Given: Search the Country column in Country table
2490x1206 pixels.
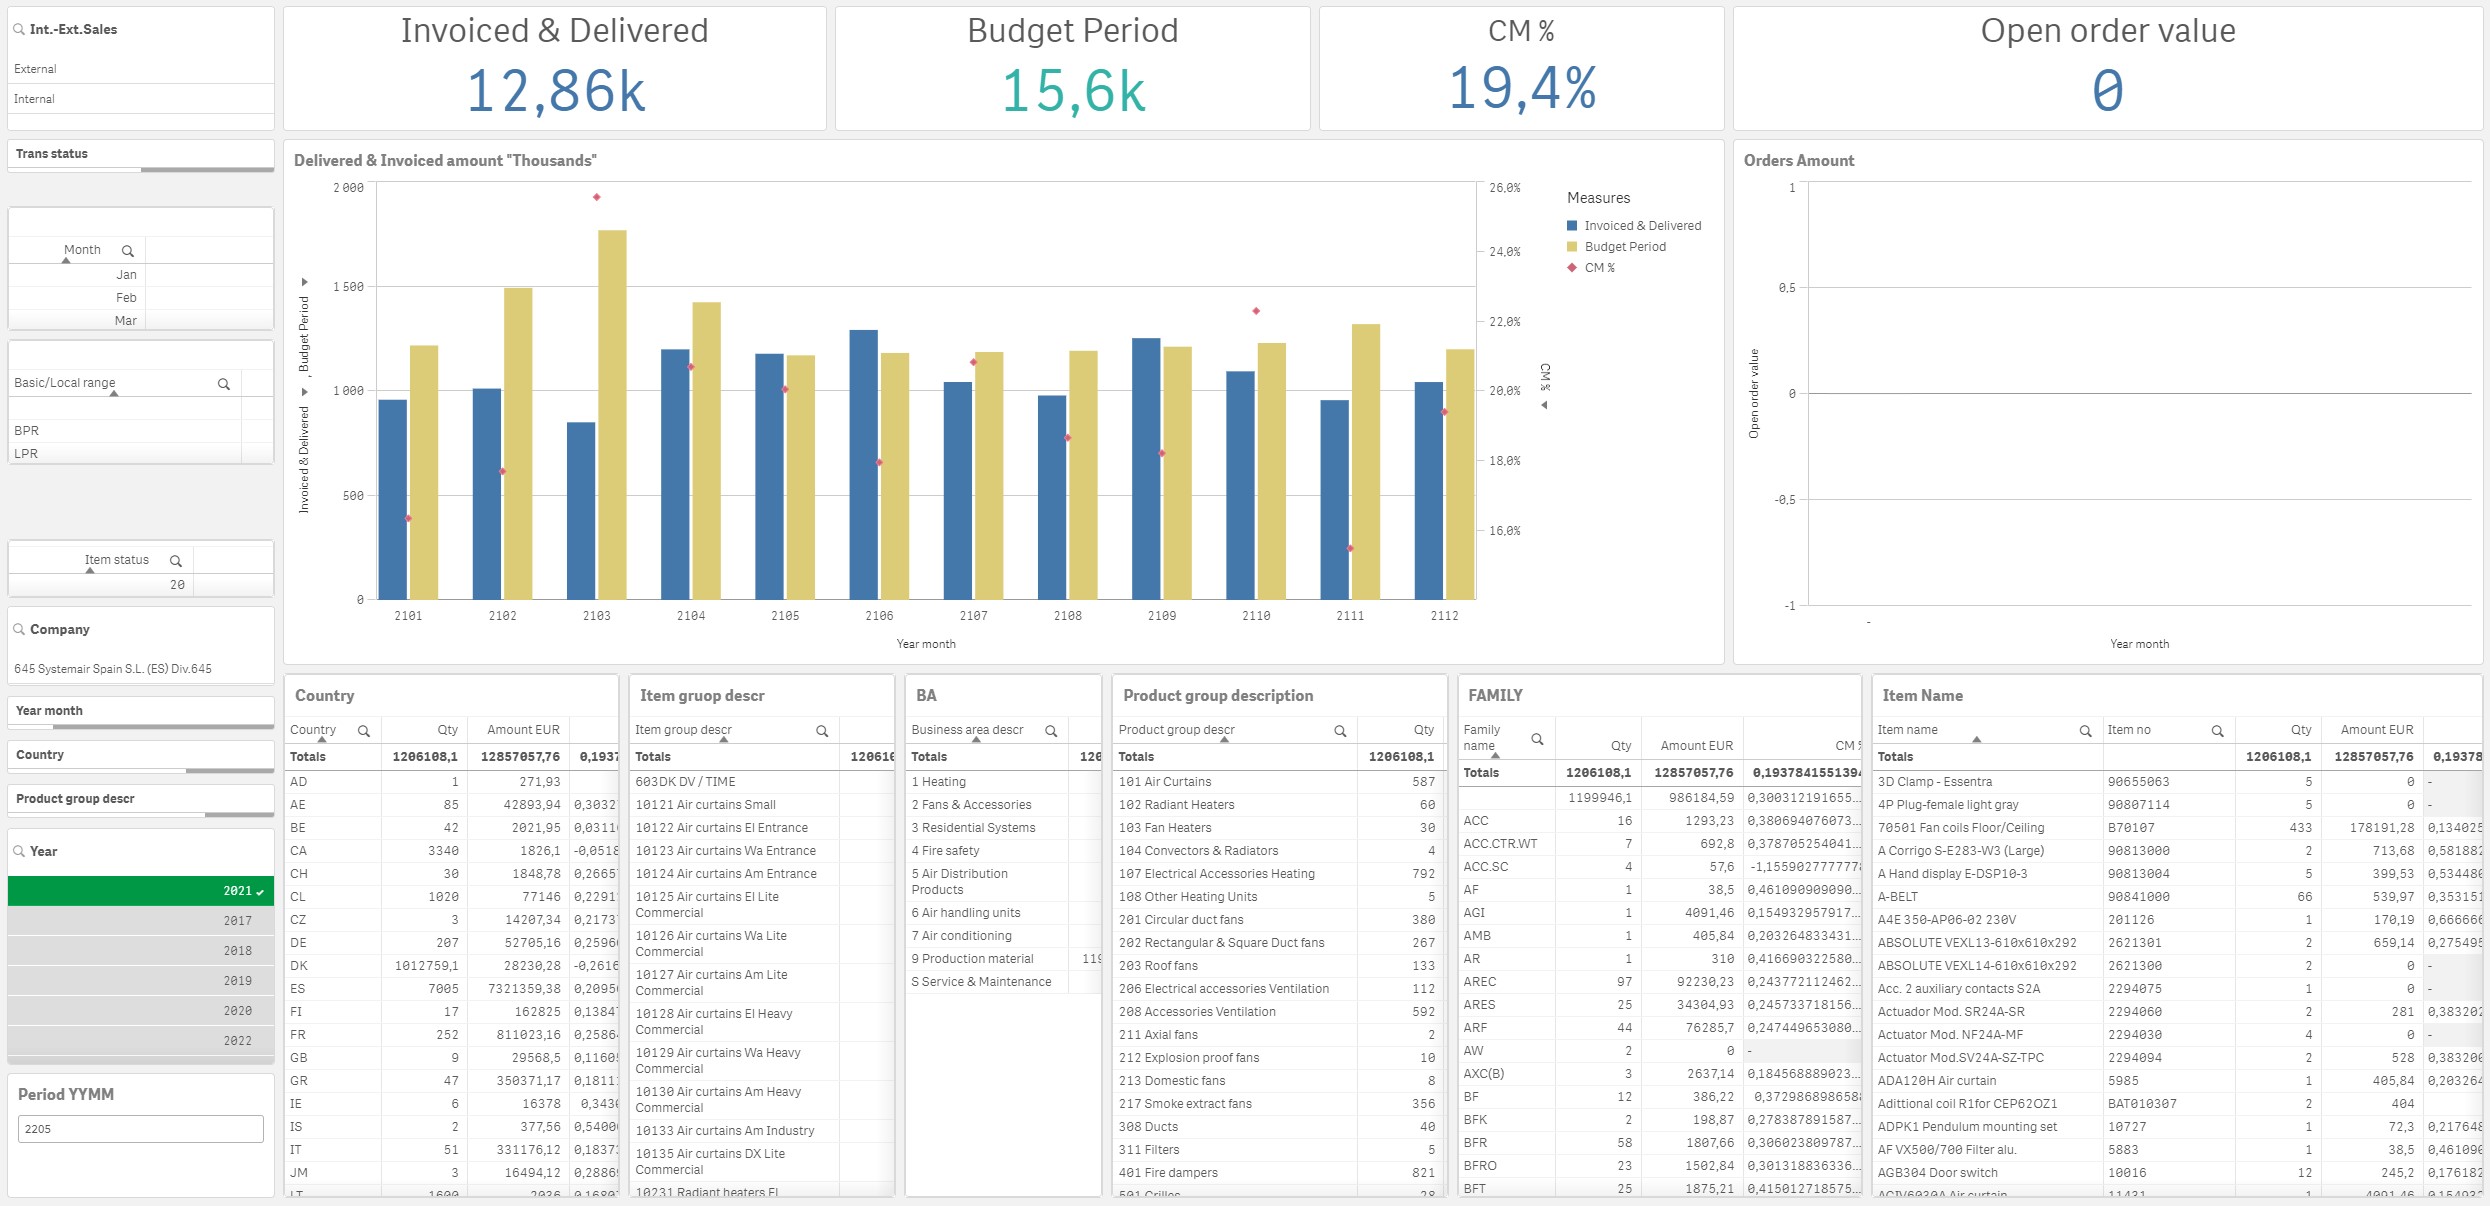Looking at the screenshot, I should (x=364, y=731).
